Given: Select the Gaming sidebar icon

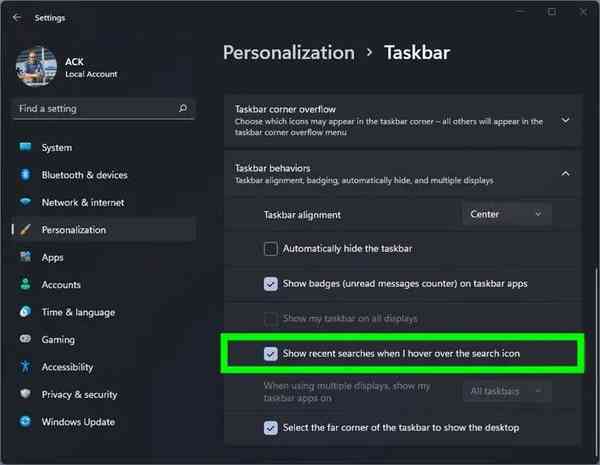Looking at the screenshot, I should 25,340.
